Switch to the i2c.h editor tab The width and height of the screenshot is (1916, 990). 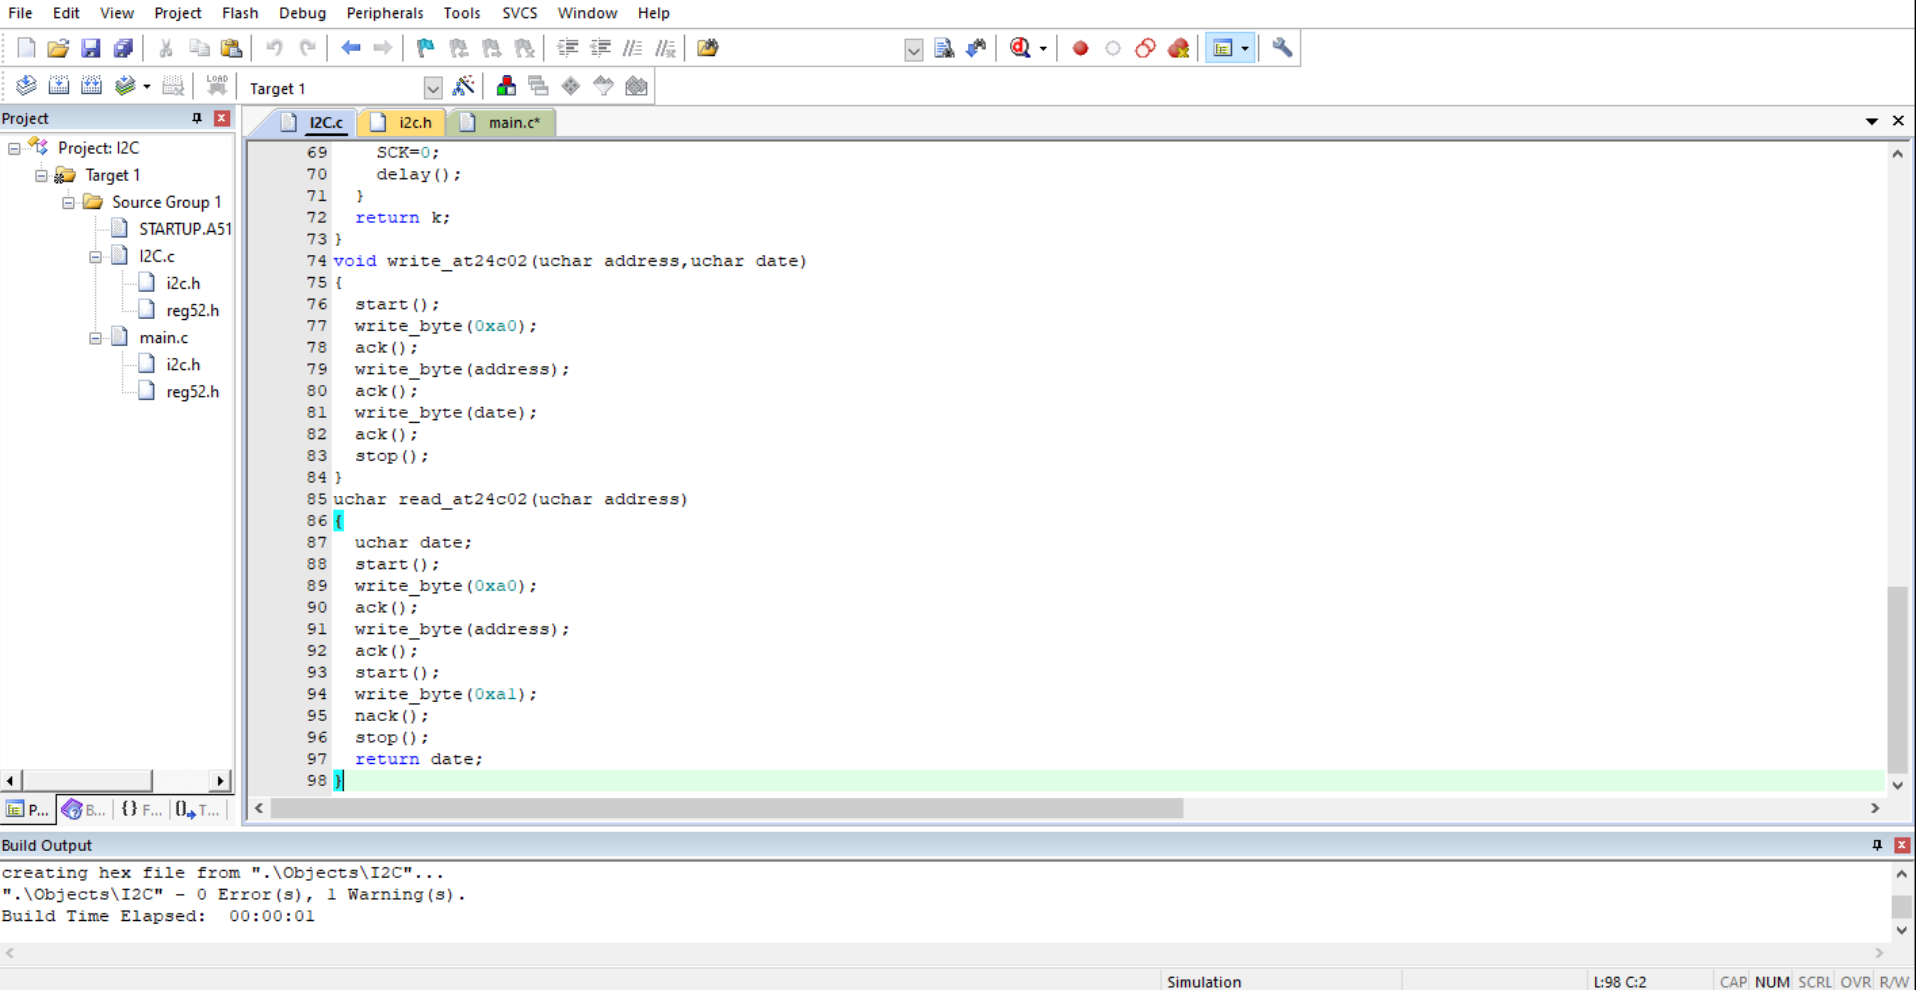403,122
